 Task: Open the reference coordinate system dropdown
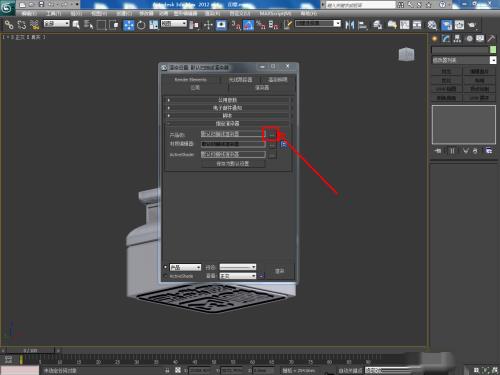point(174,23)
